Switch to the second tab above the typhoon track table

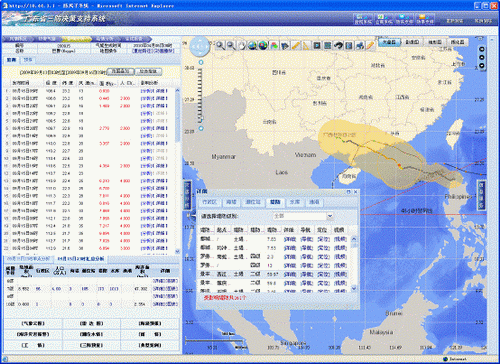click(x=28, y=60)
